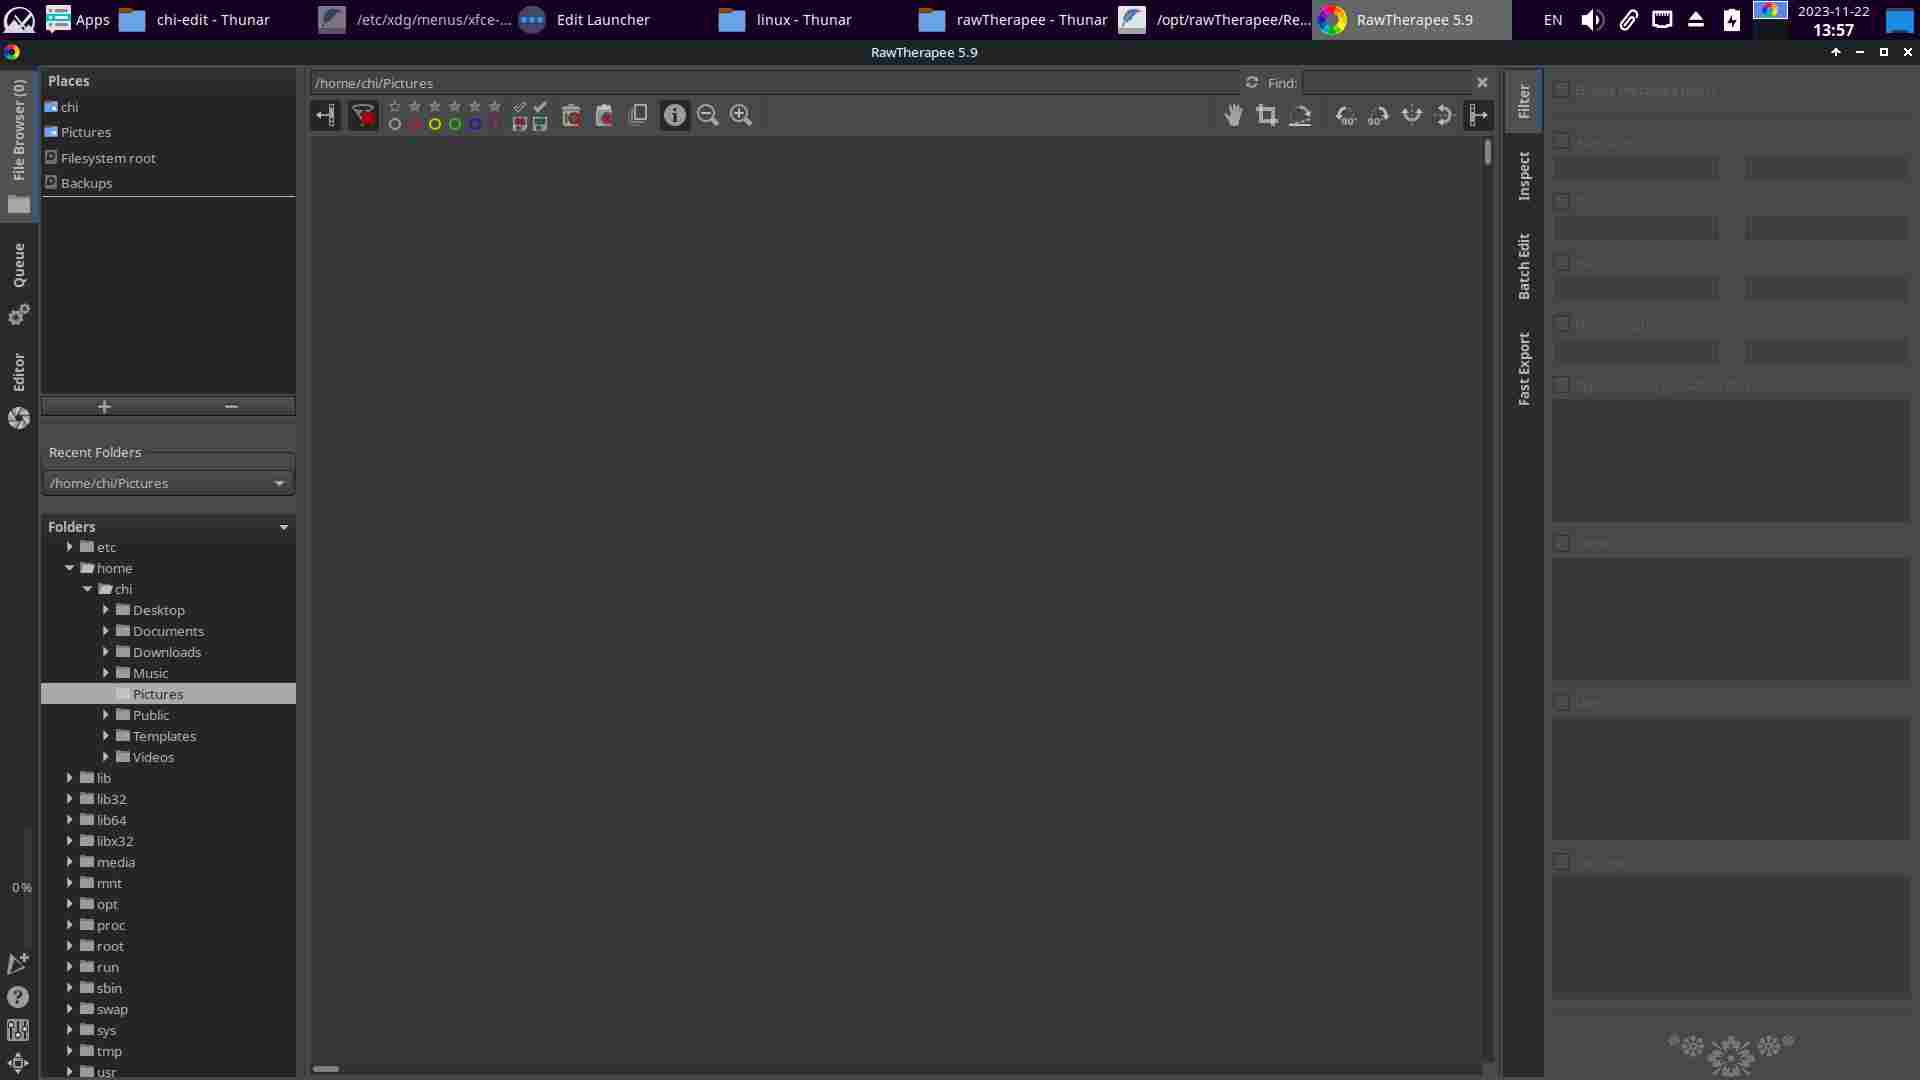Image resolution: width=1920 pixels, height=1080 pixels.
Task: Check the bottom filter panel checkbox
Action: click(x=1561, y=861)
